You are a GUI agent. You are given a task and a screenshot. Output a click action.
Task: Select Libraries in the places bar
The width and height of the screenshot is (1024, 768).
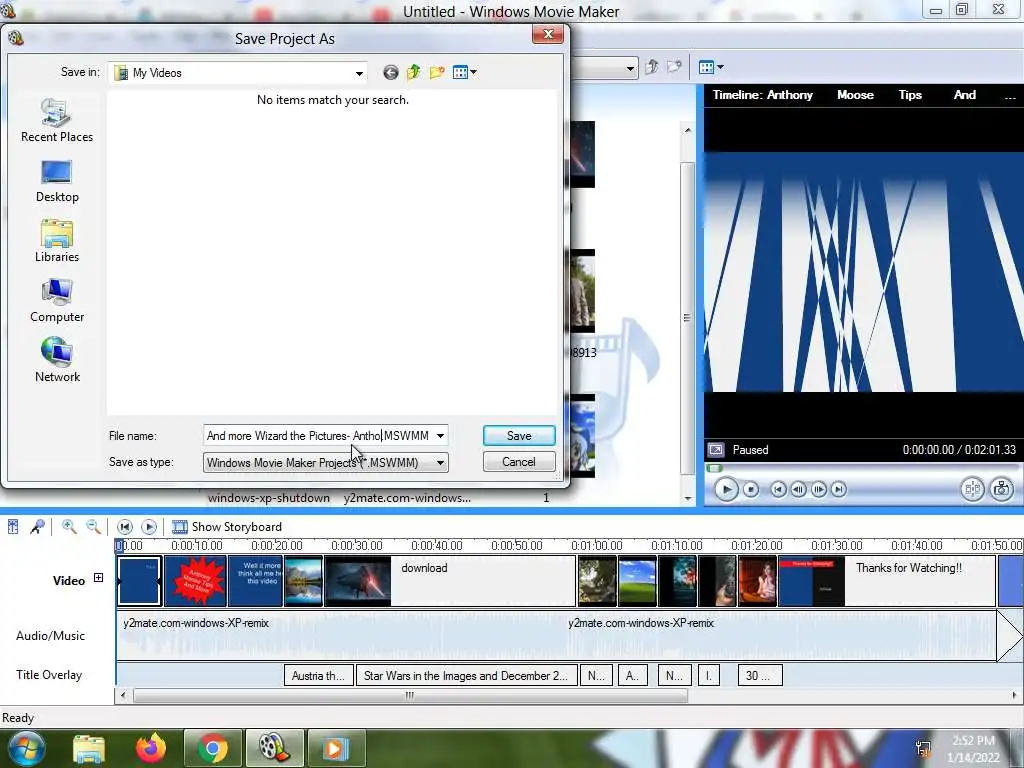coord(57,242)
